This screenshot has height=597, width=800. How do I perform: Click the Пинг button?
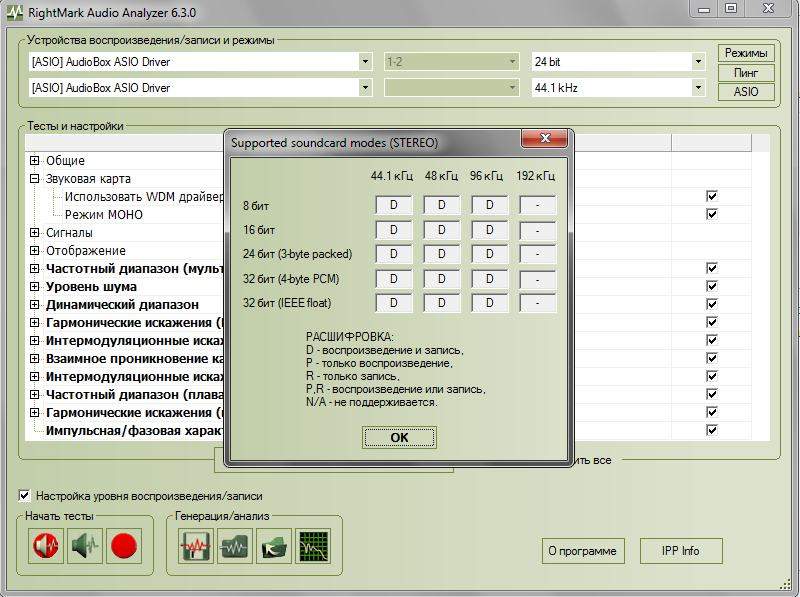pos(745,72)
